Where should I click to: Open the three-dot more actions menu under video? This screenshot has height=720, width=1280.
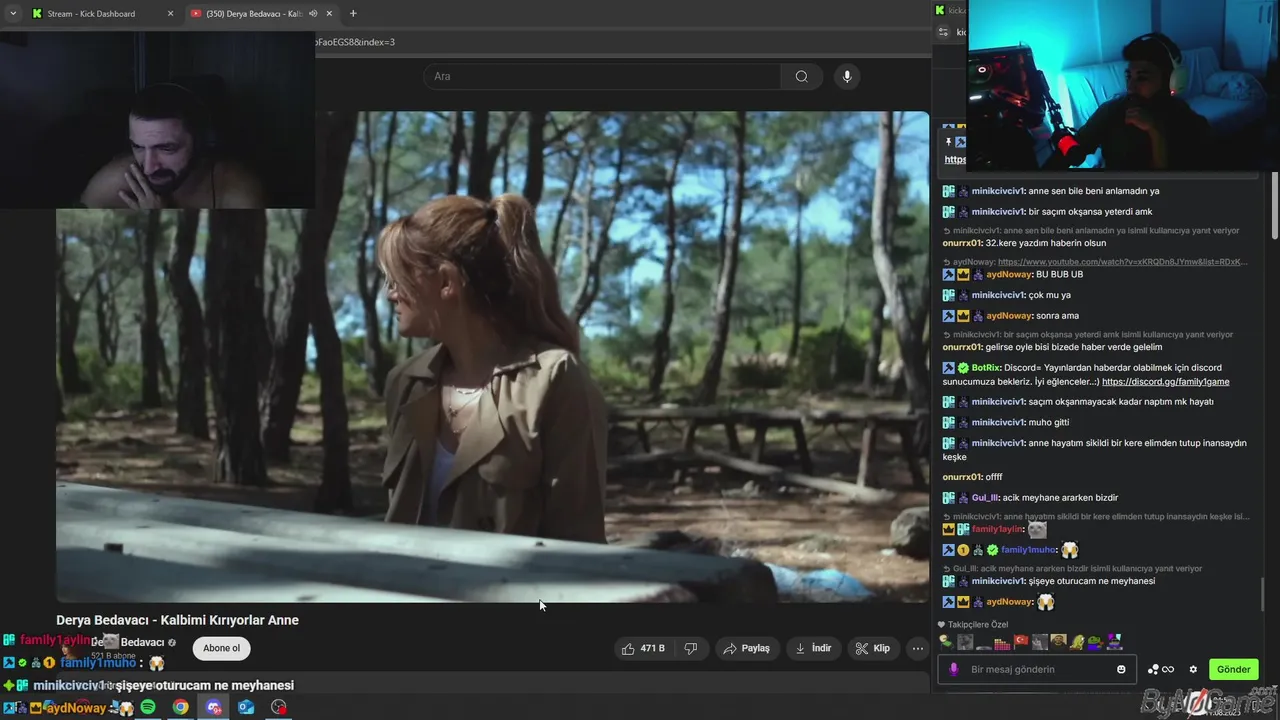pyautogui.click(x=917, y=648)
